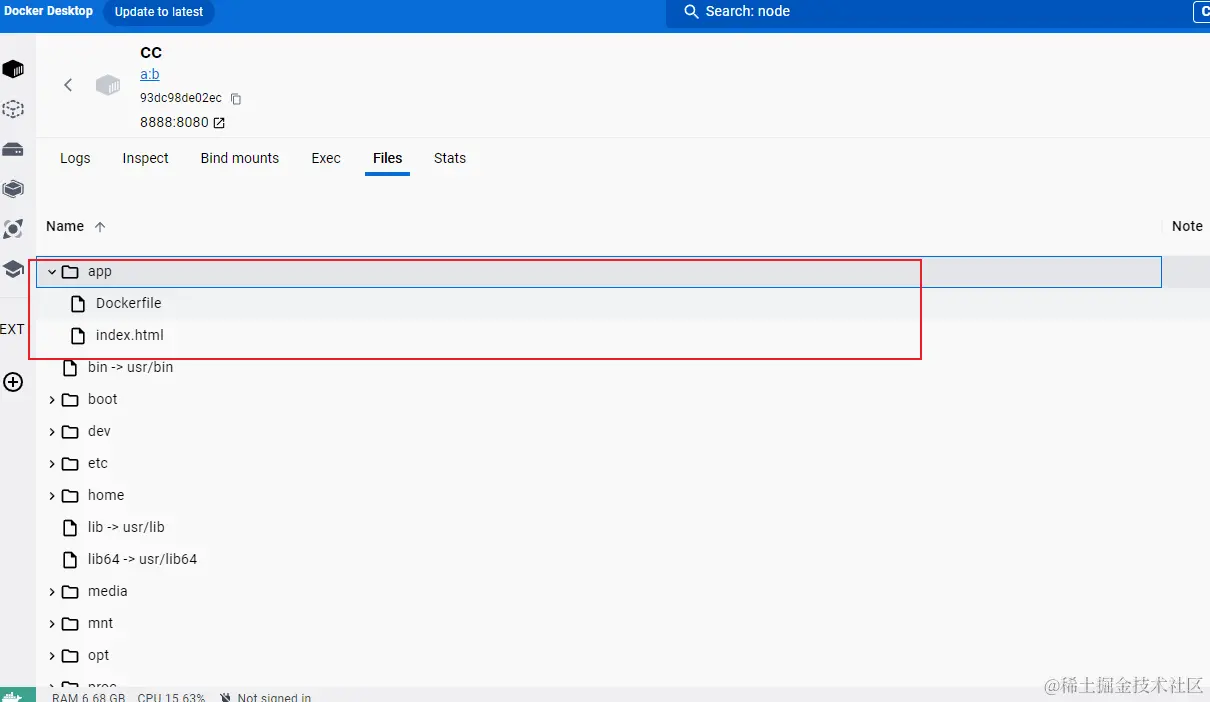Image resolution: width=1210 pixels, height=702 pixels.
Task: Open the a:b image link
Action: click(149, 74)
